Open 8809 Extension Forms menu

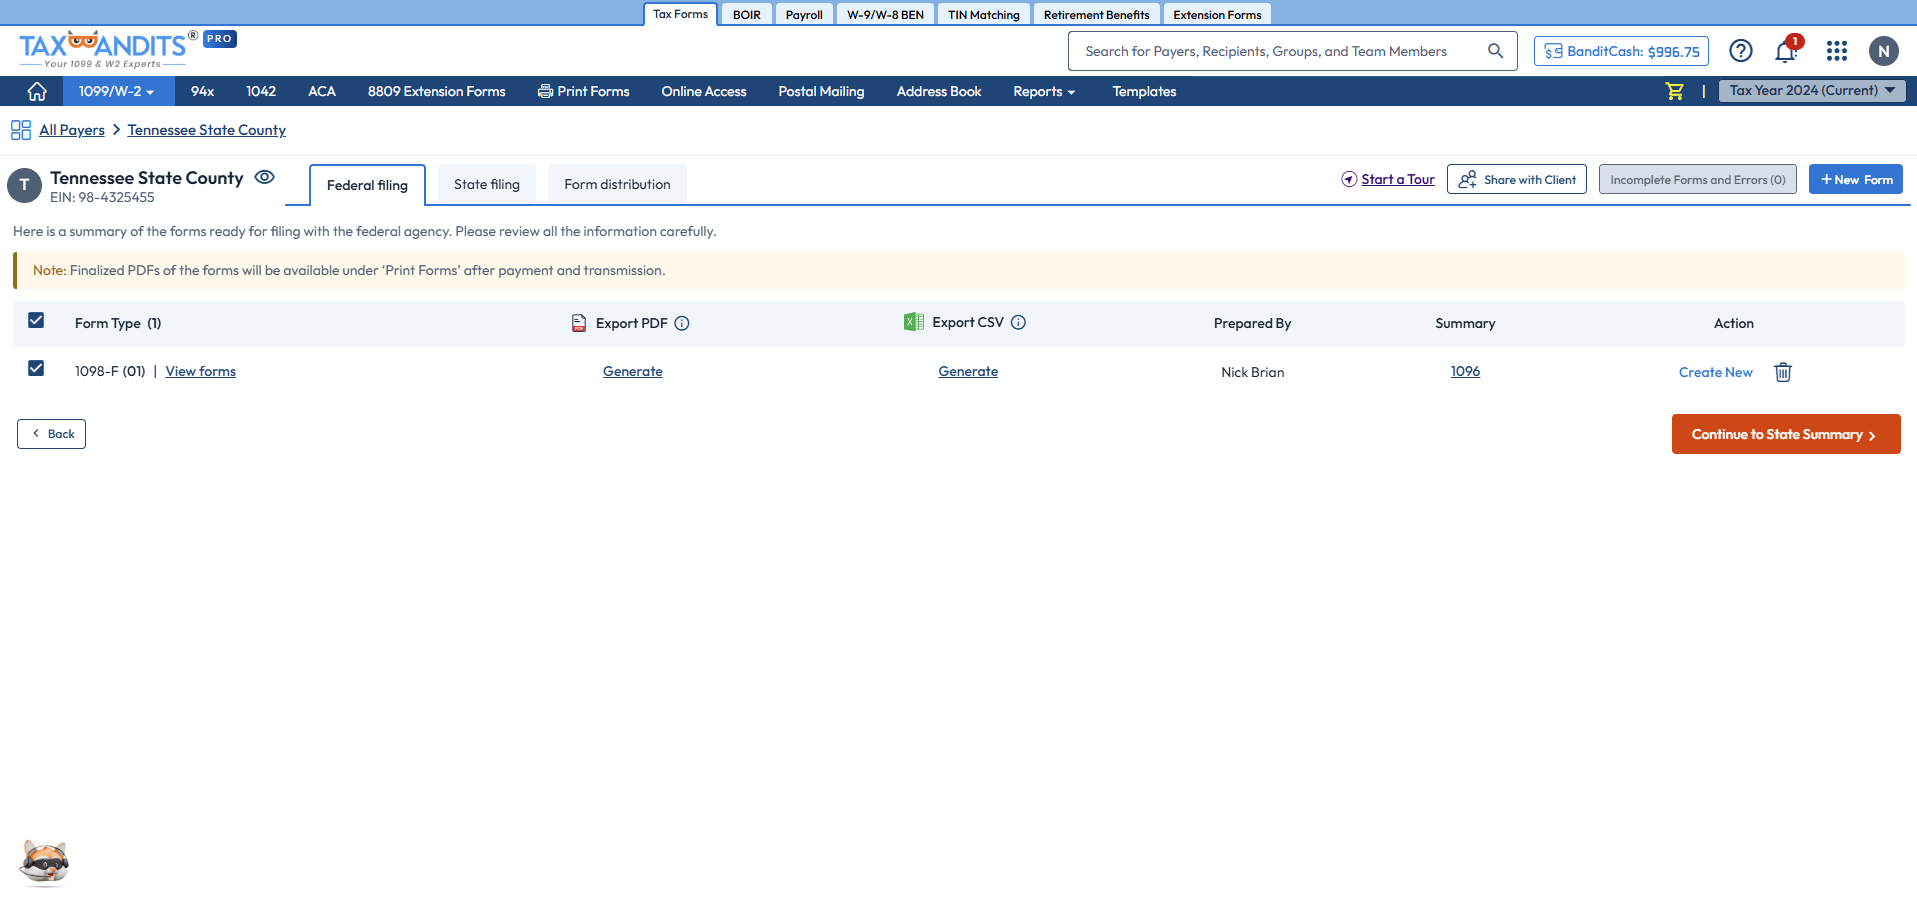click(x=437, y=91)
